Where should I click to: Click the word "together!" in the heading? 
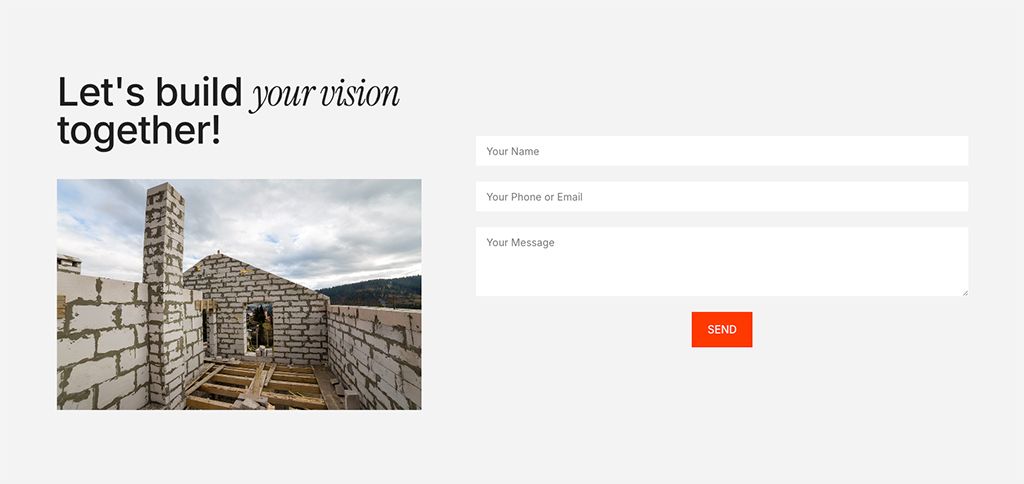click(139, 131)
